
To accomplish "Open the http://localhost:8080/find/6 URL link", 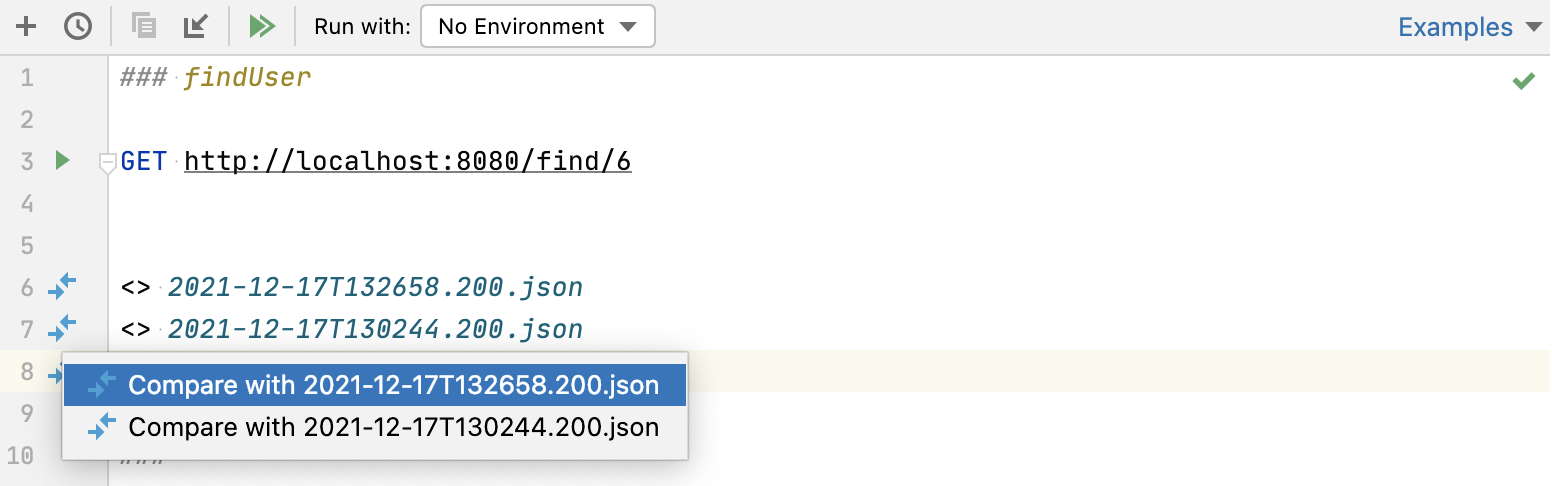I will point(408,161).
